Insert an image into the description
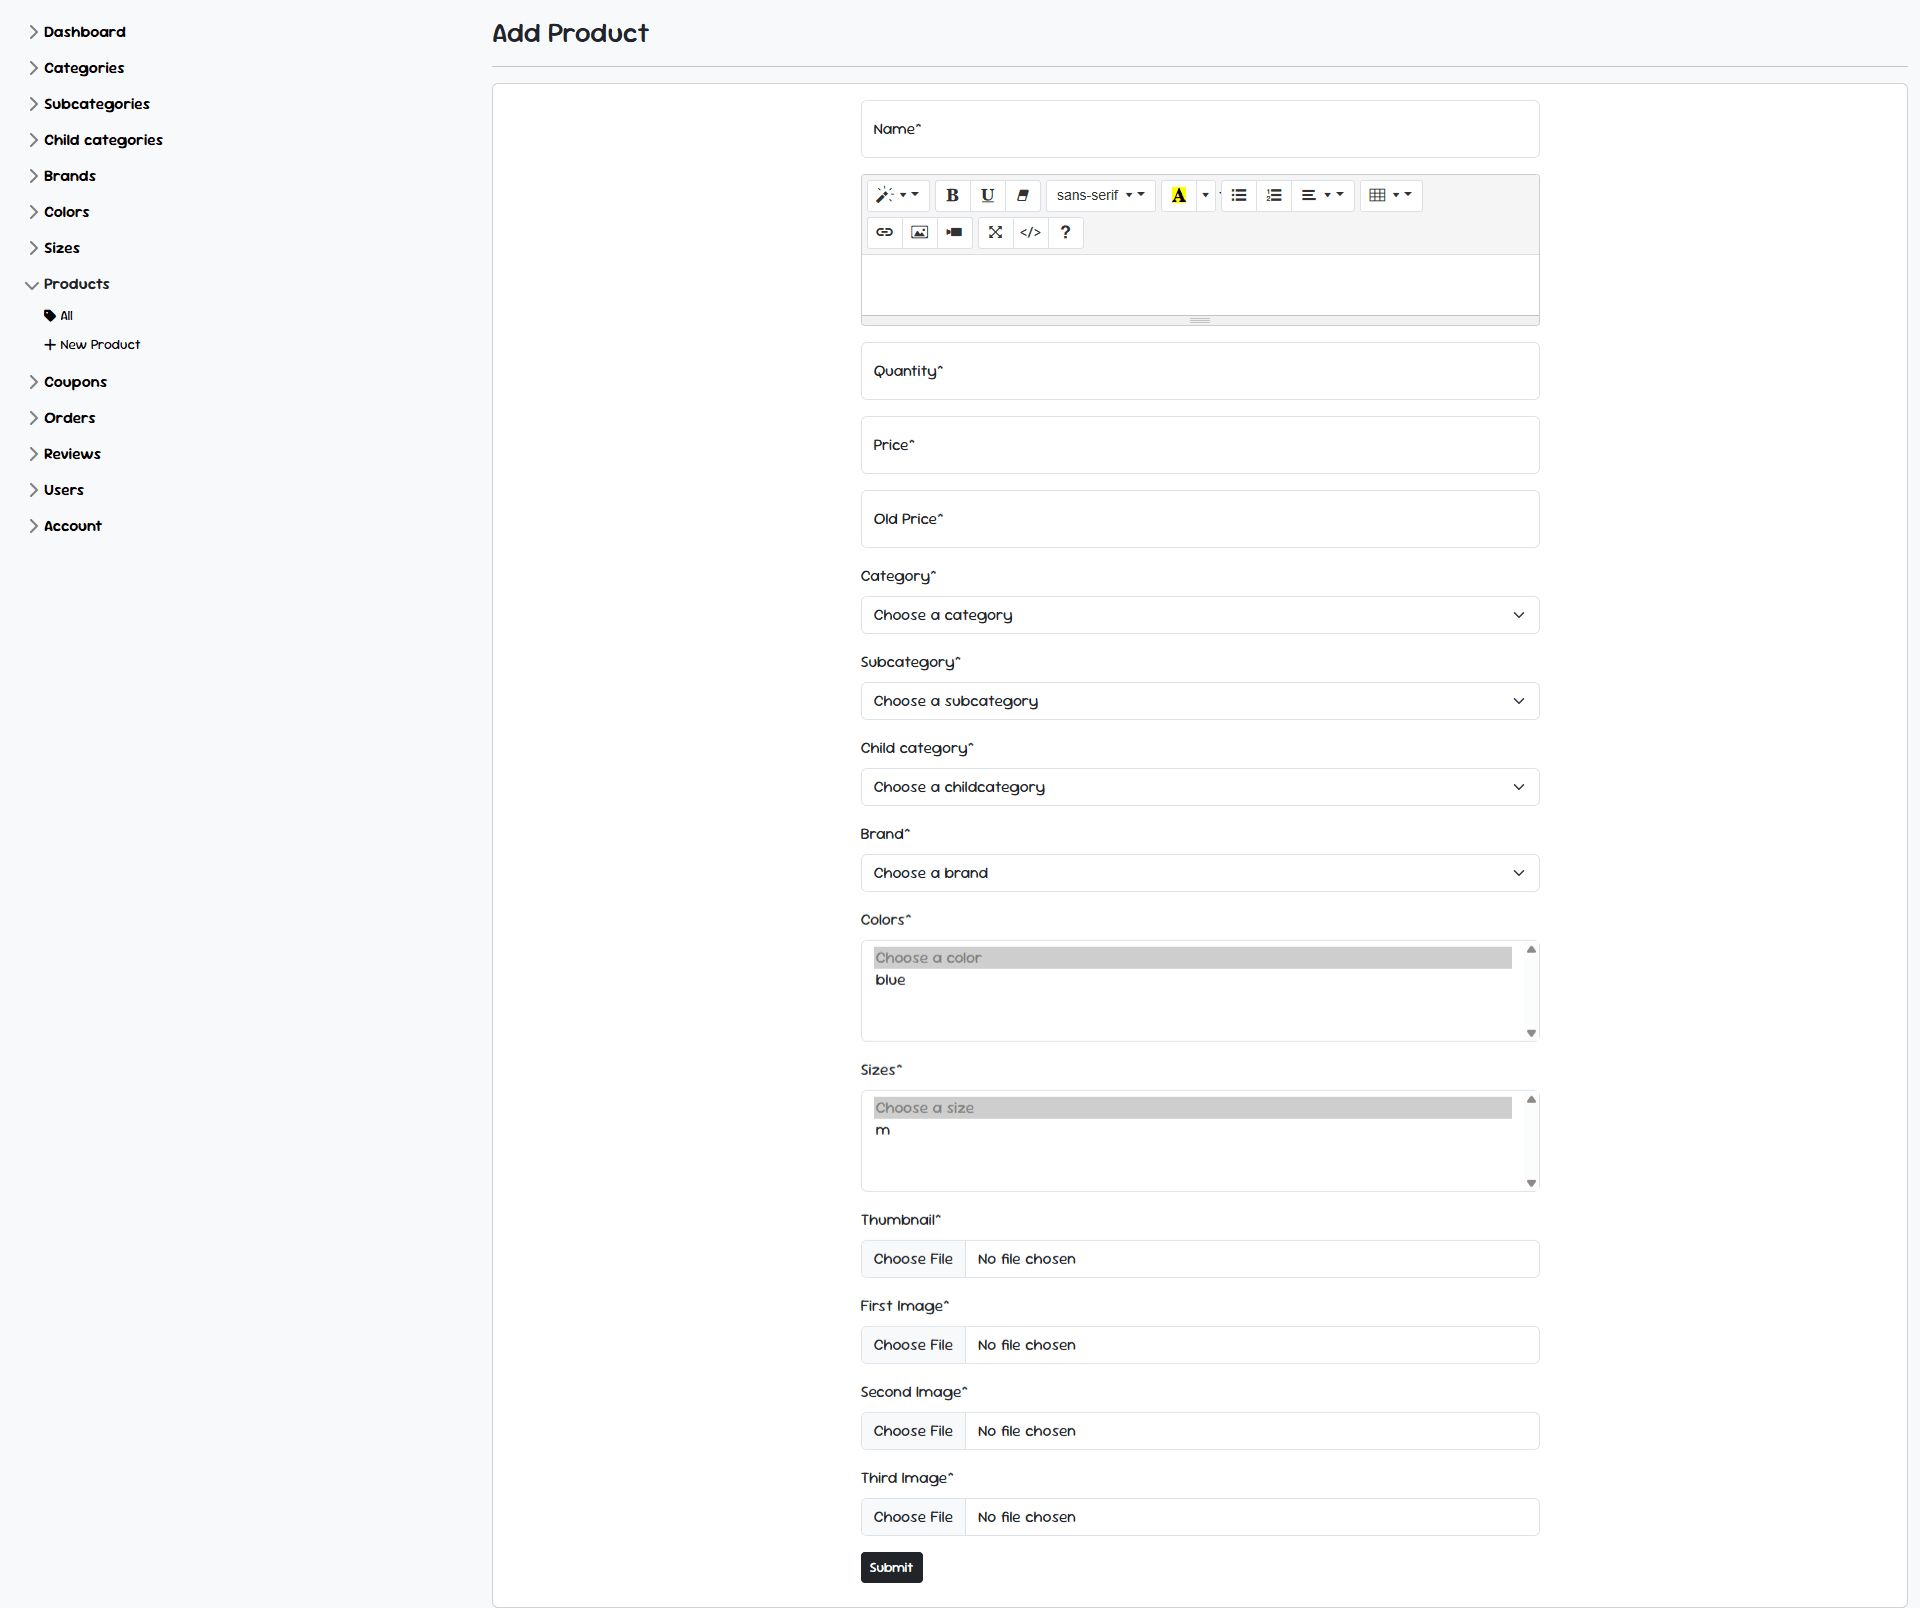 [919, 232]
